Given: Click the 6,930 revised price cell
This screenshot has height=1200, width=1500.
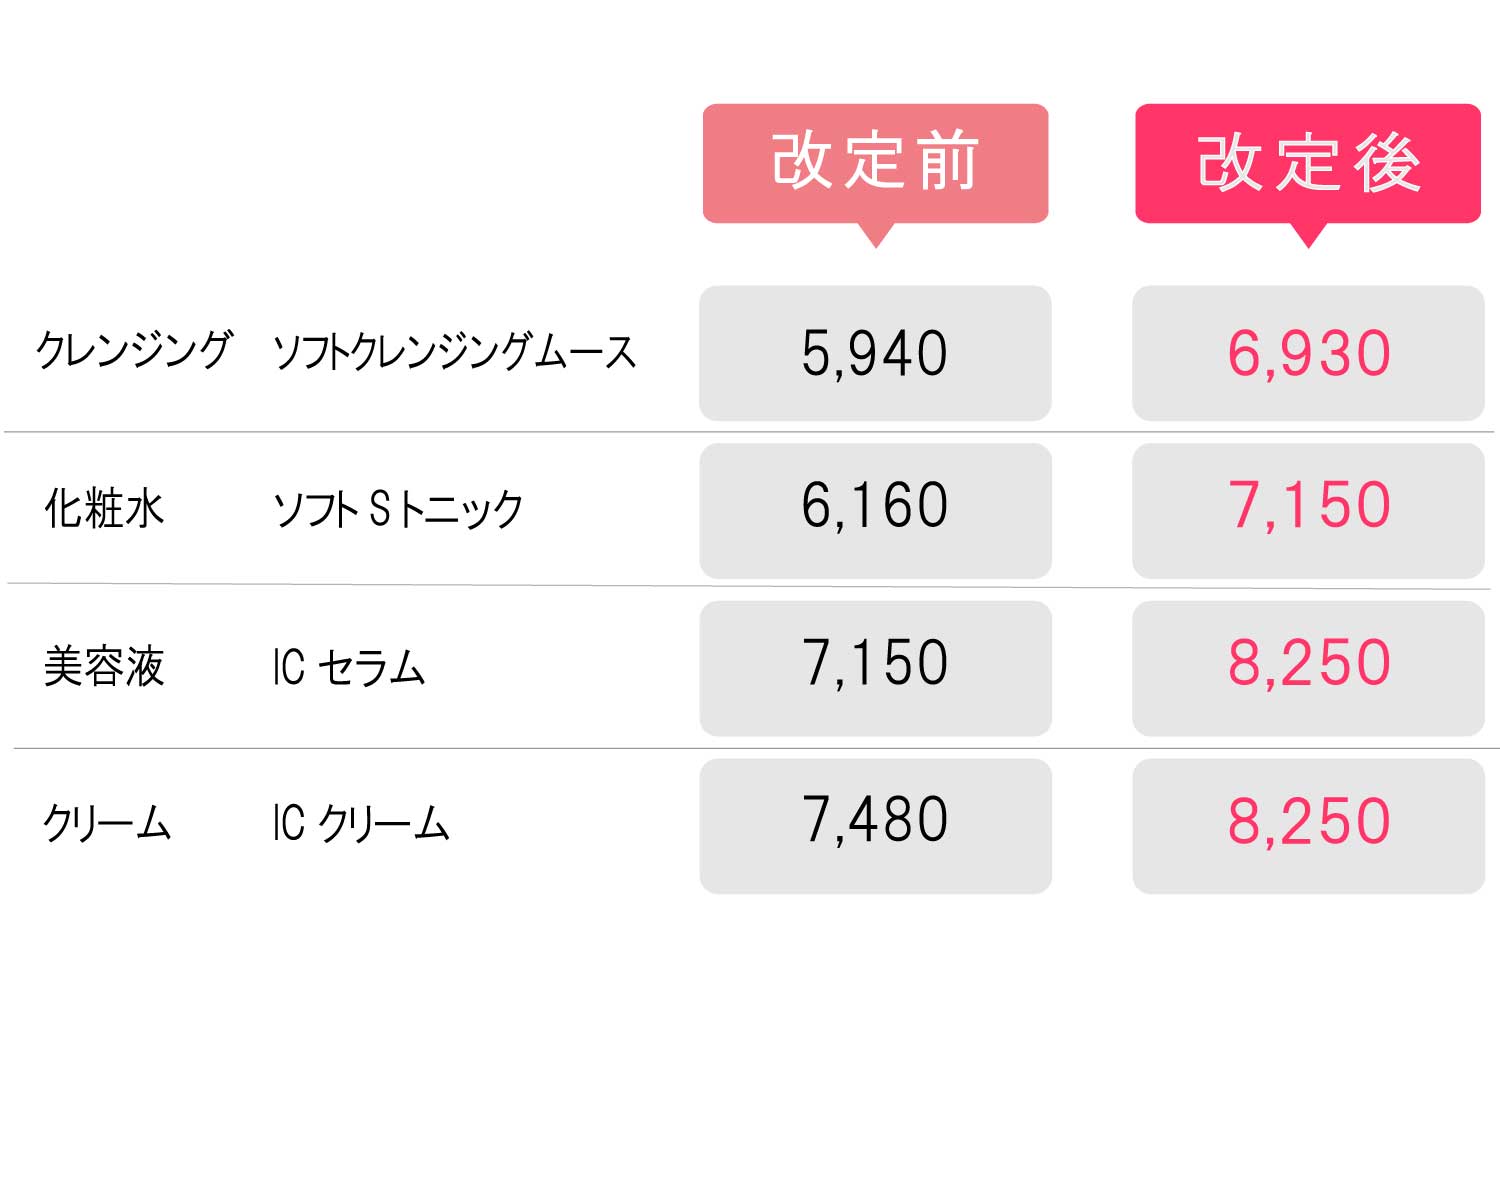Looking at the screenshot, I should coord(1308,353).
